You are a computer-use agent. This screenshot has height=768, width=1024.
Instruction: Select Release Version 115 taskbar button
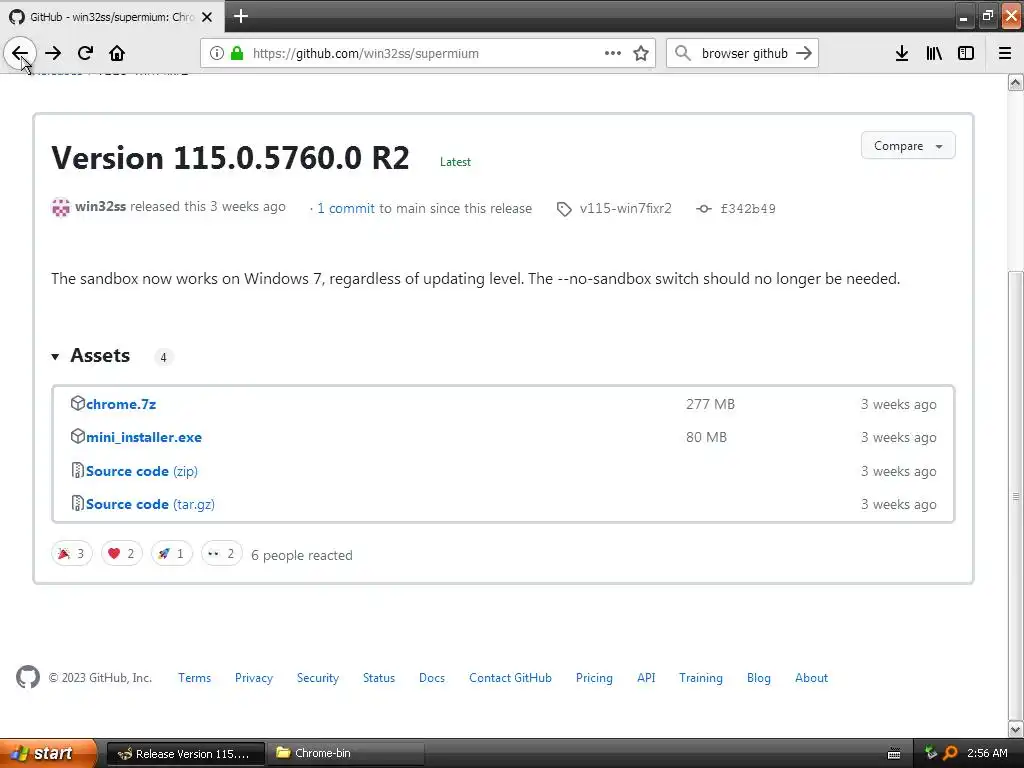pyautogui.click(x=185, y=754)
